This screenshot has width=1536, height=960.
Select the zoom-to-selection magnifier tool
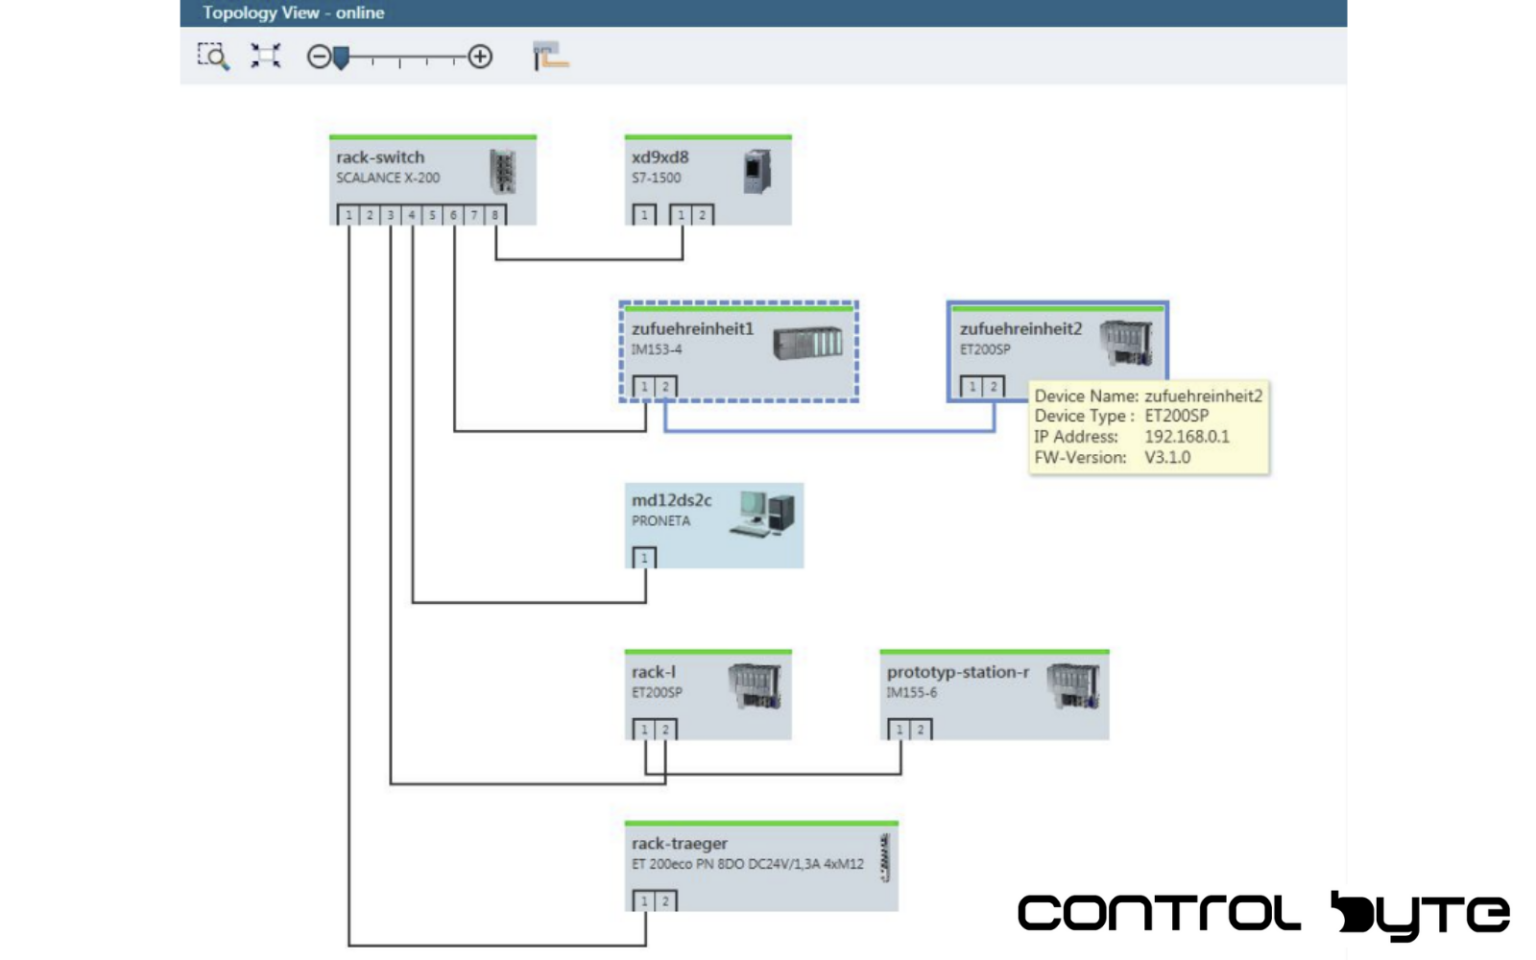point(213,56)
